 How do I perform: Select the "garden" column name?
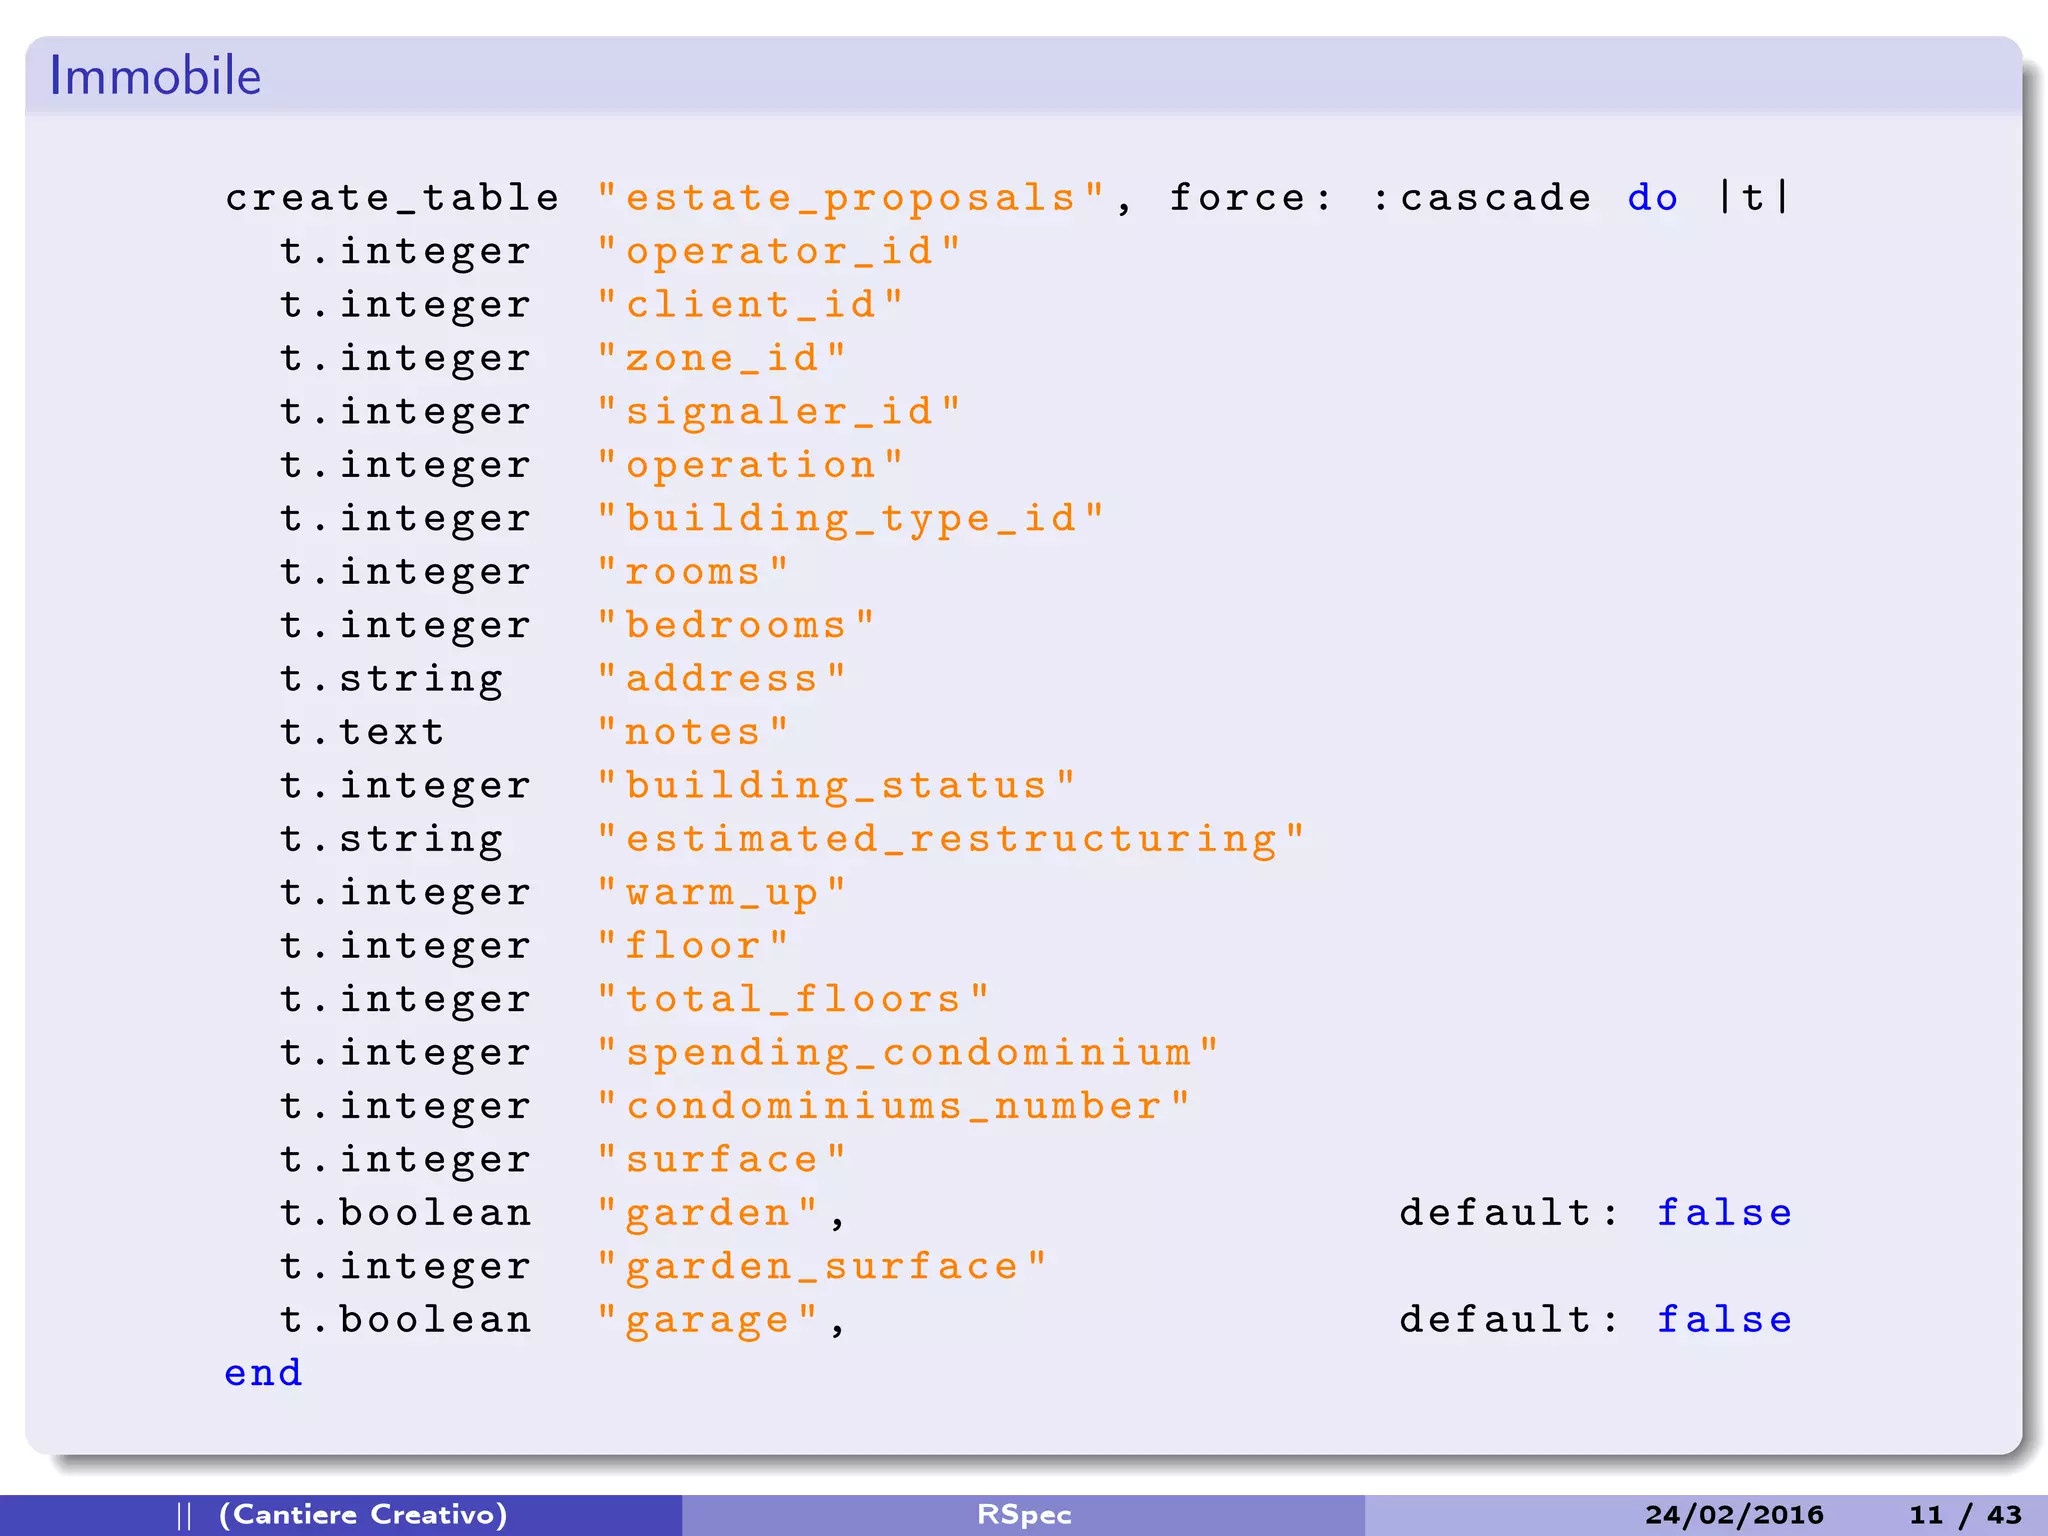click(x=707, y=1214)
